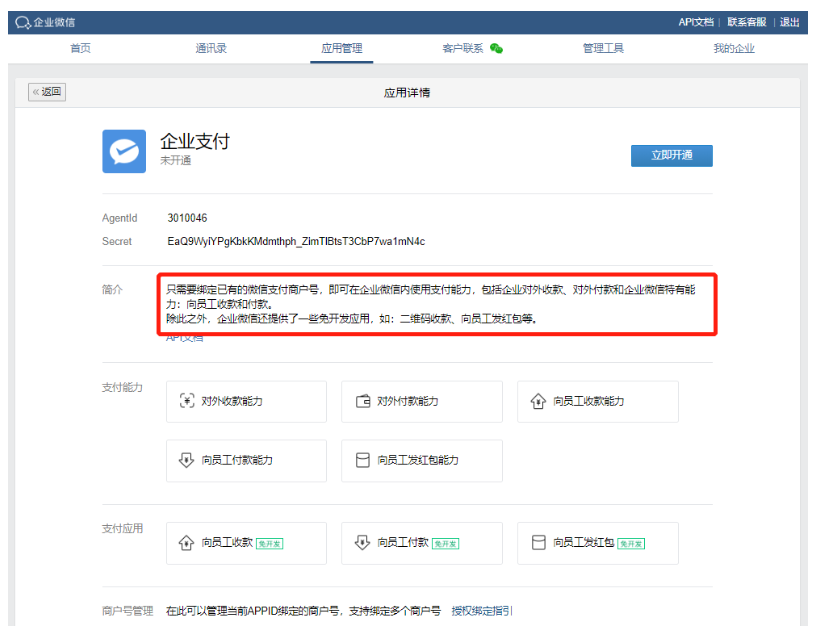Click the 返回 back button

(47, 92)
